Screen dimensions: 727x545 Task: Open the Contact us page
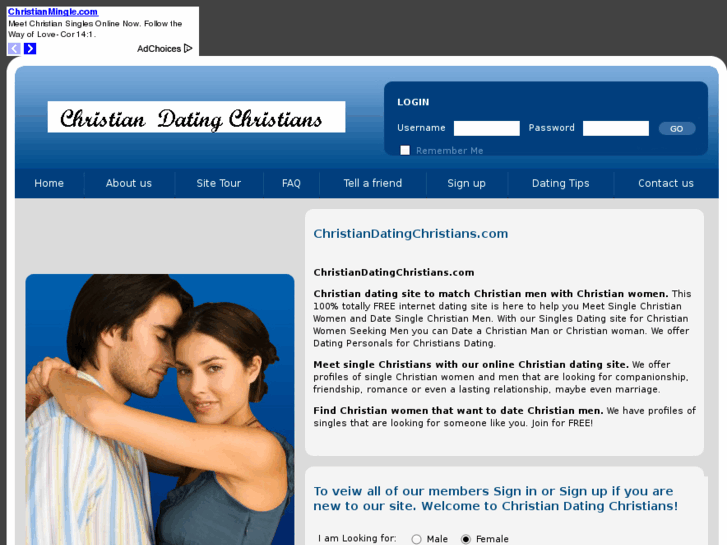666,183
